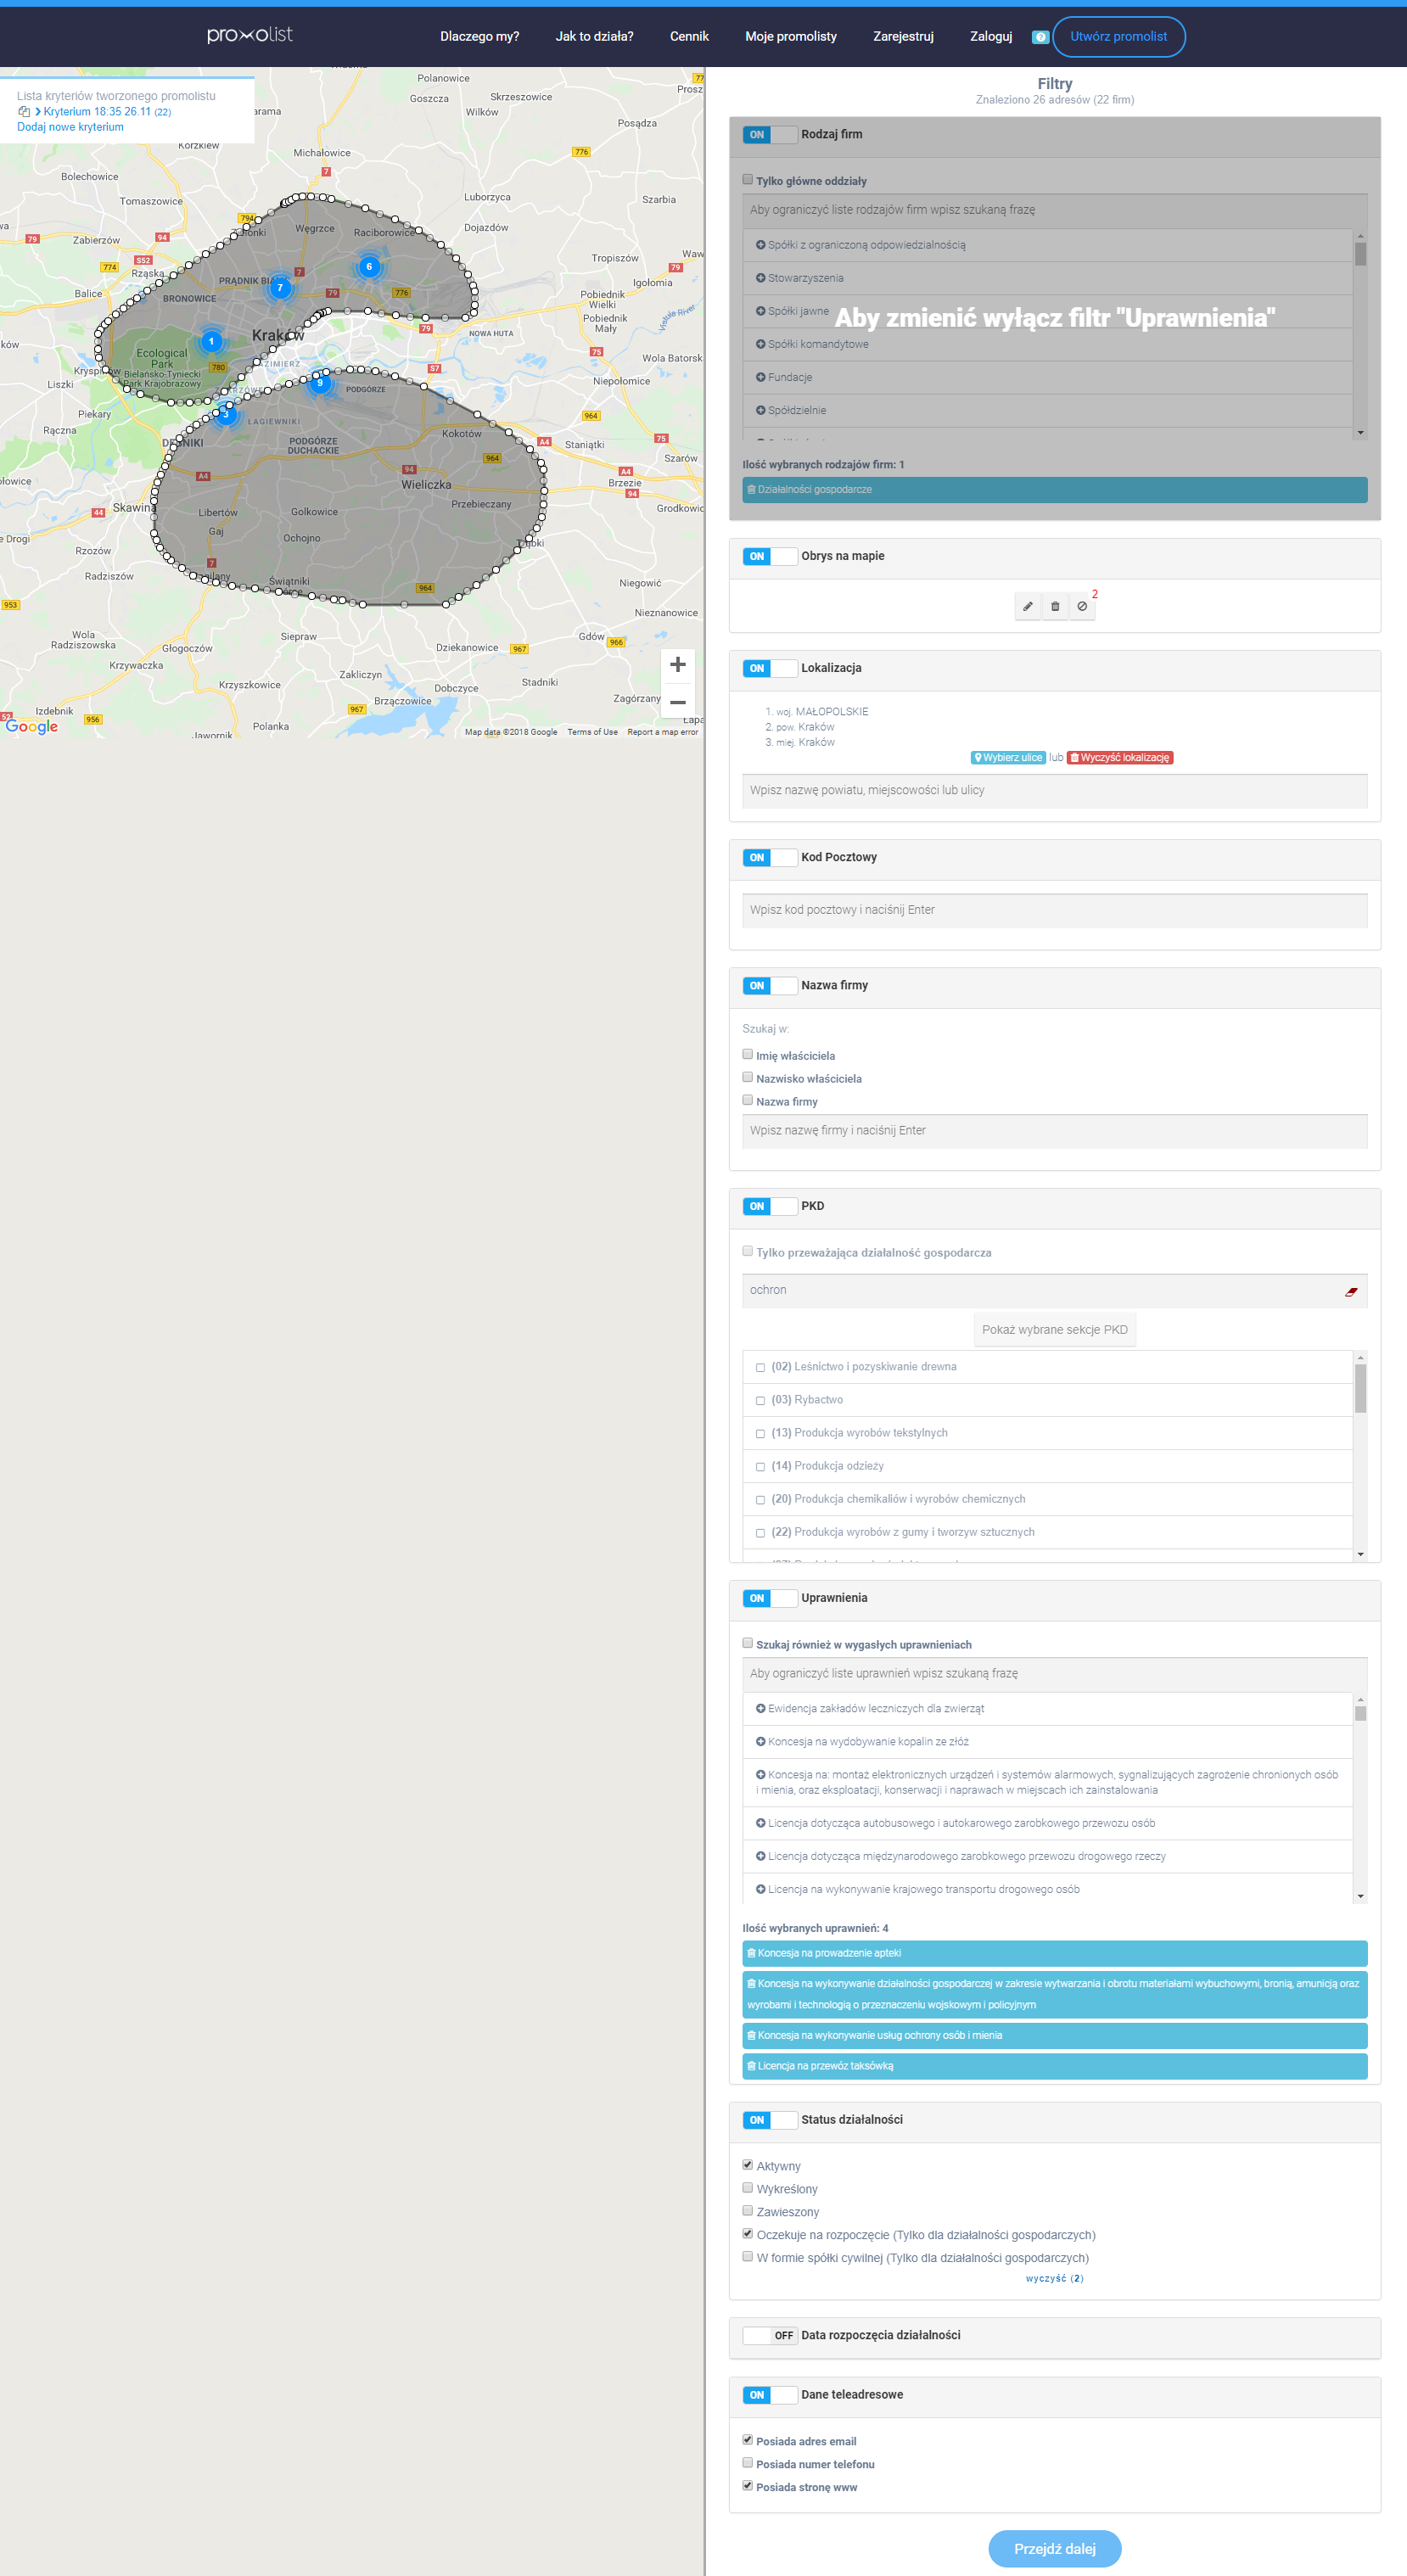
Task: Turn on 'Data rozpoczęcia działalności' filter toggle
Action: click(x=770, y=2336)
